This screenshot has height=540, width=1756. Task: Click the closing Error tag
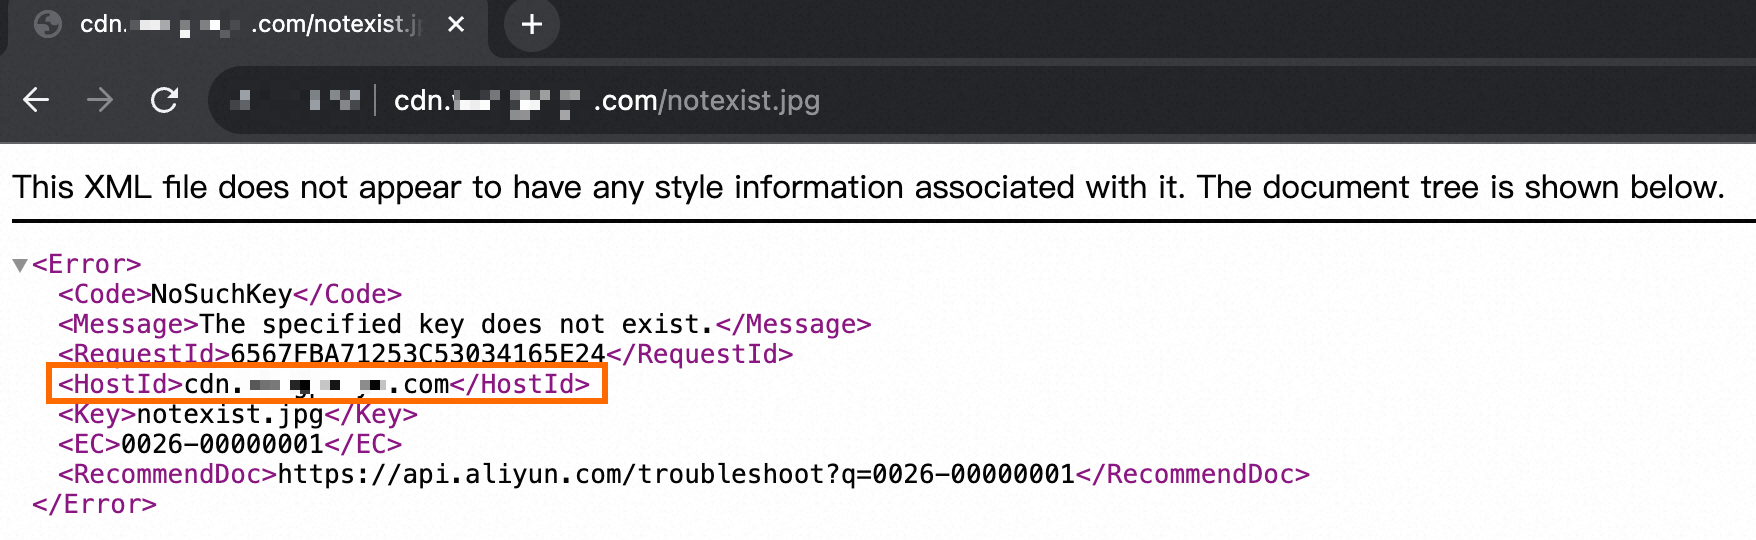point(94,504)
